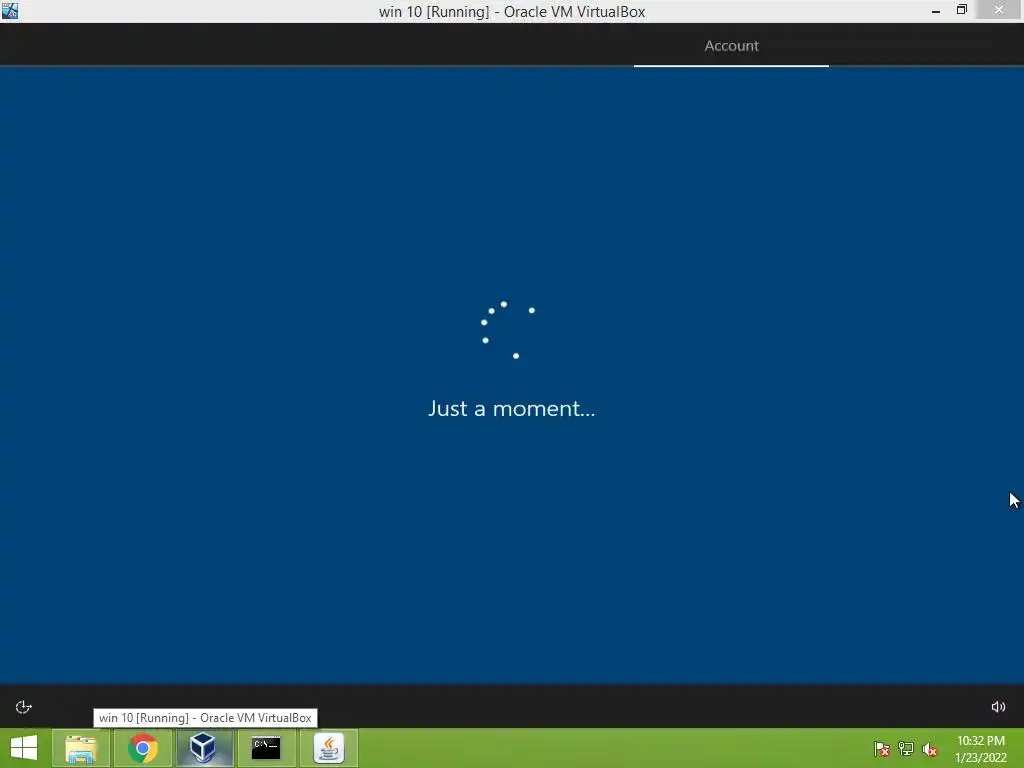The image size is (1024, 768).
Task: Open the Command Prompt taskbar icon
Action: (266, 748)
